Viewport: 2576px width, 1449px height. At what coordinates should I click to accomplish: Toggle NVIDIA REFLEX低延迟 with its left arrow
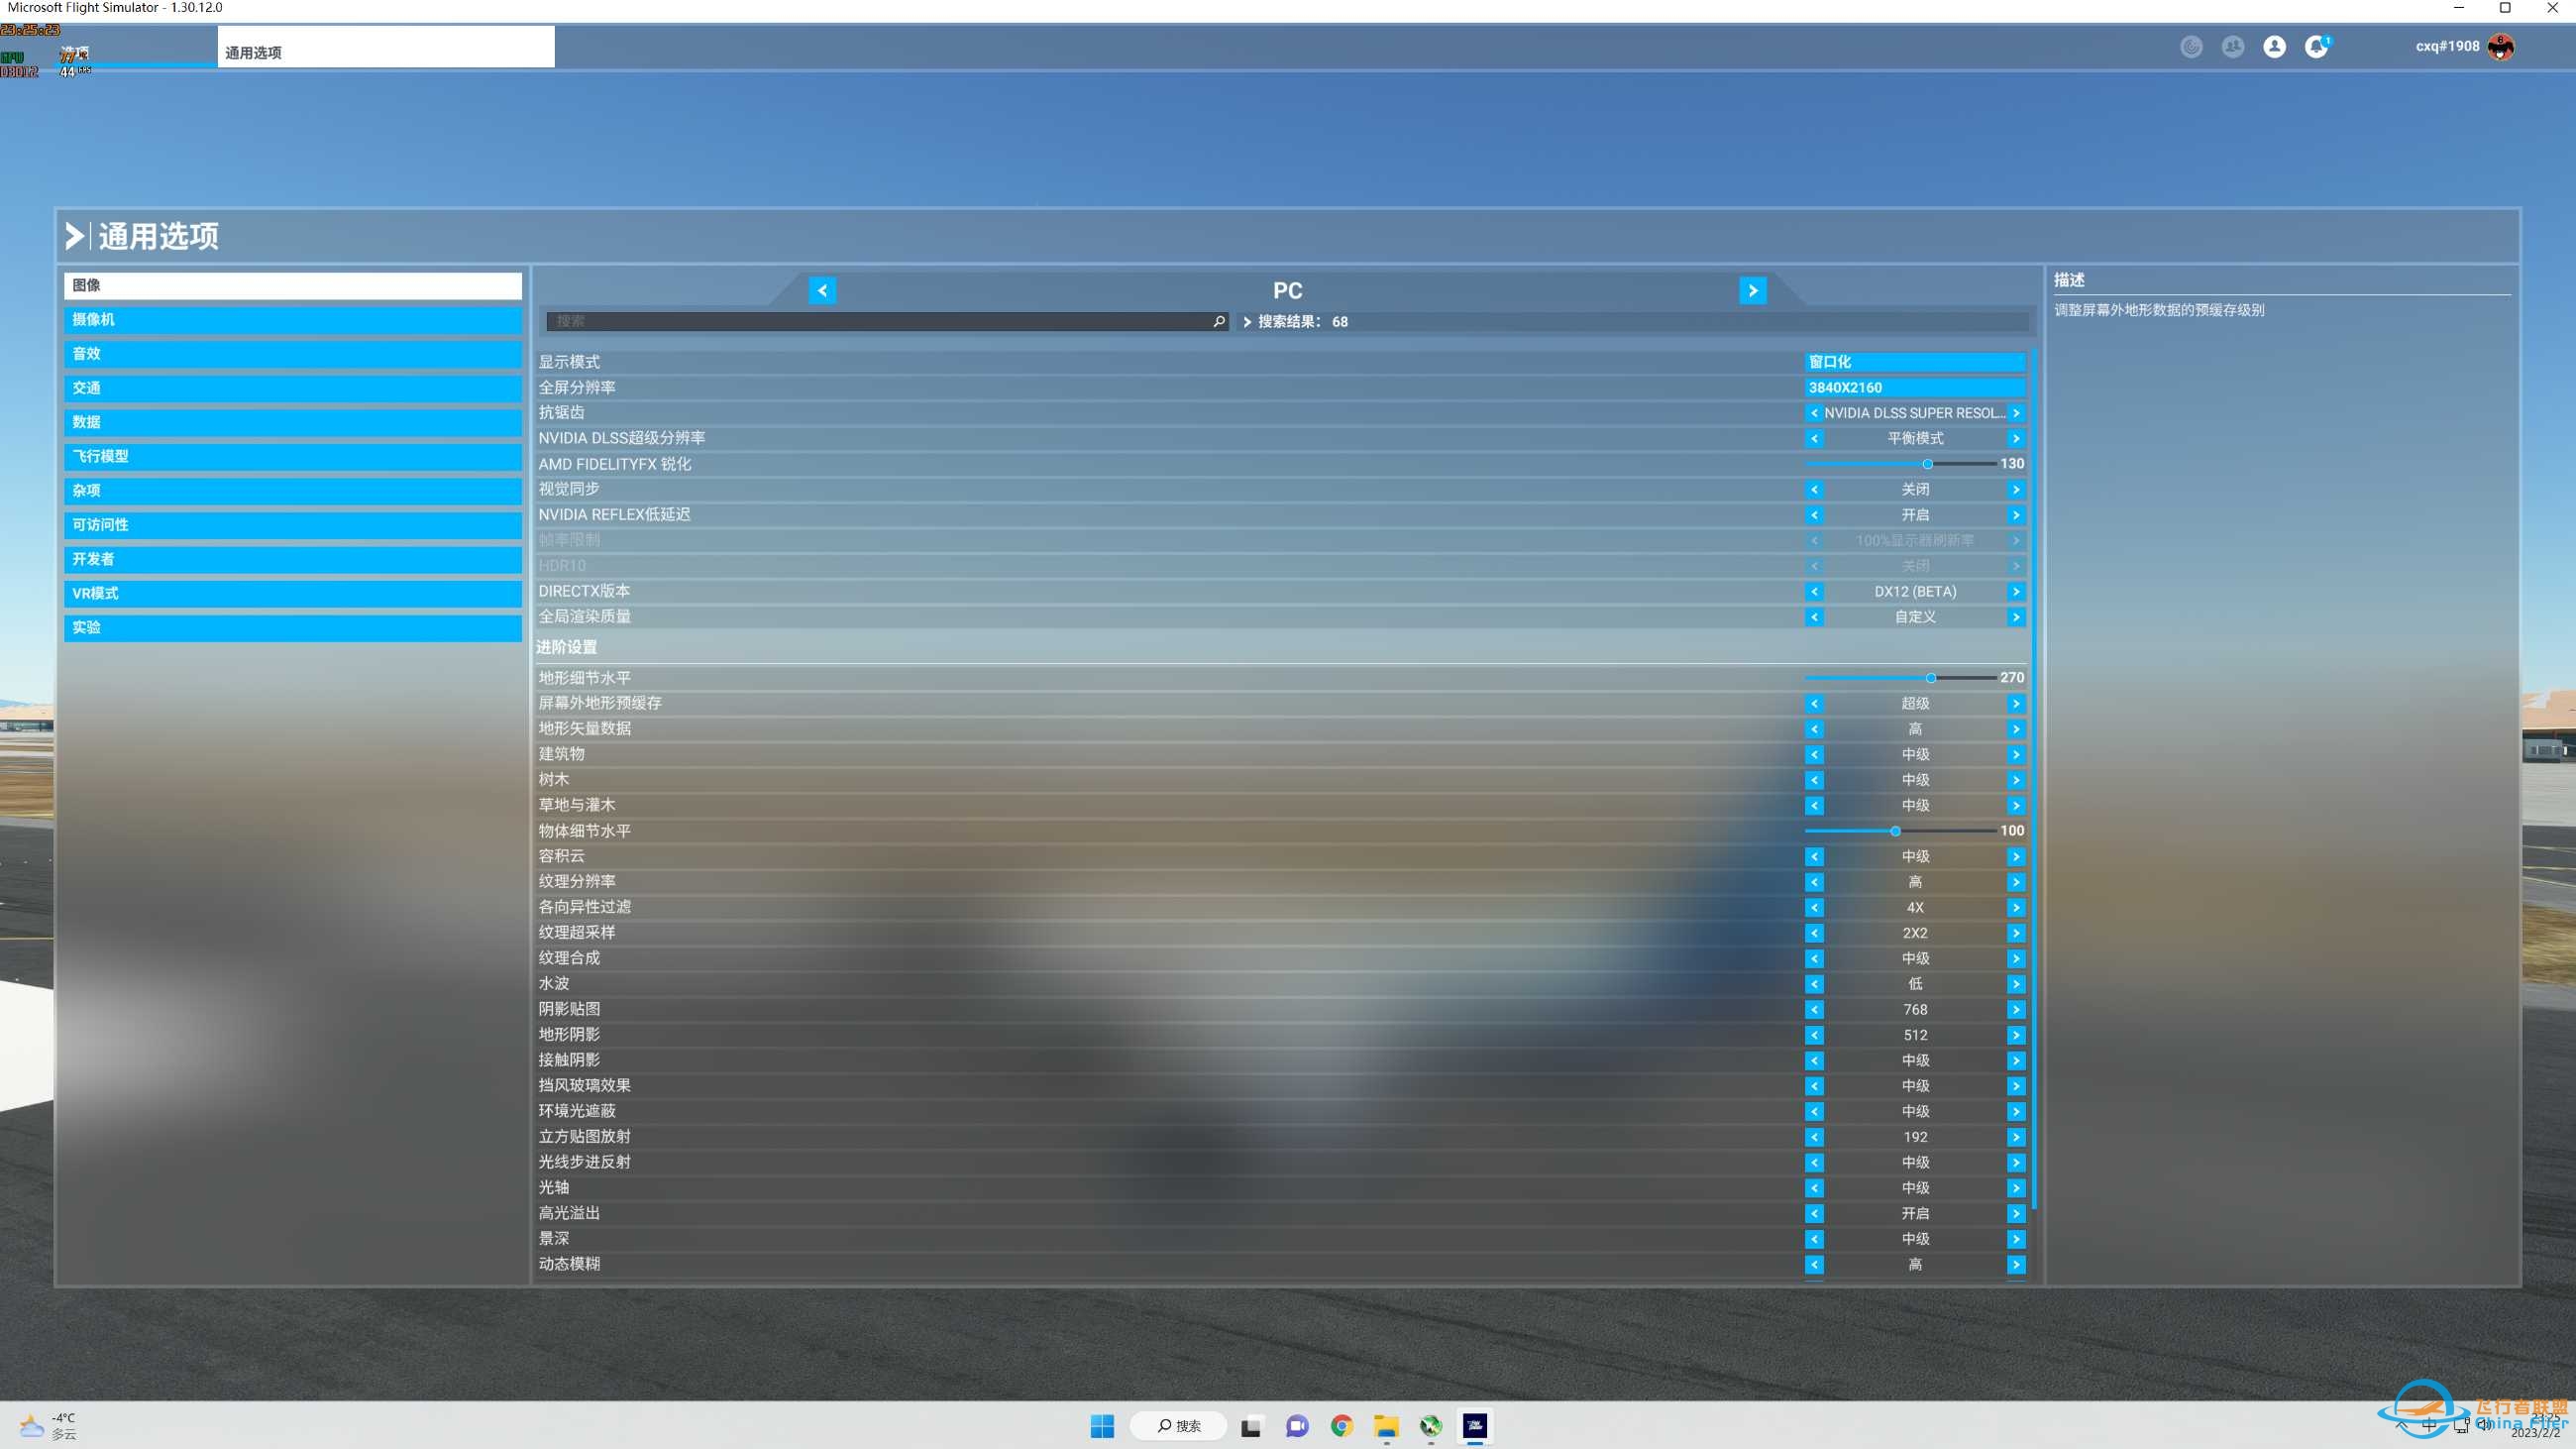(1814, 515)
